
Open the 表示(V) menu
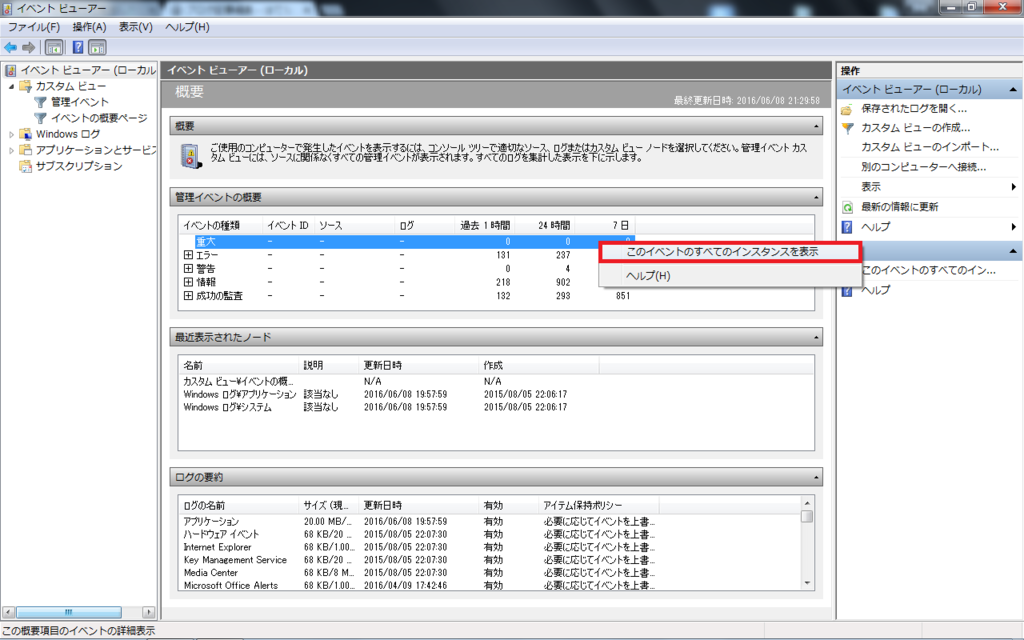(136, 27)
